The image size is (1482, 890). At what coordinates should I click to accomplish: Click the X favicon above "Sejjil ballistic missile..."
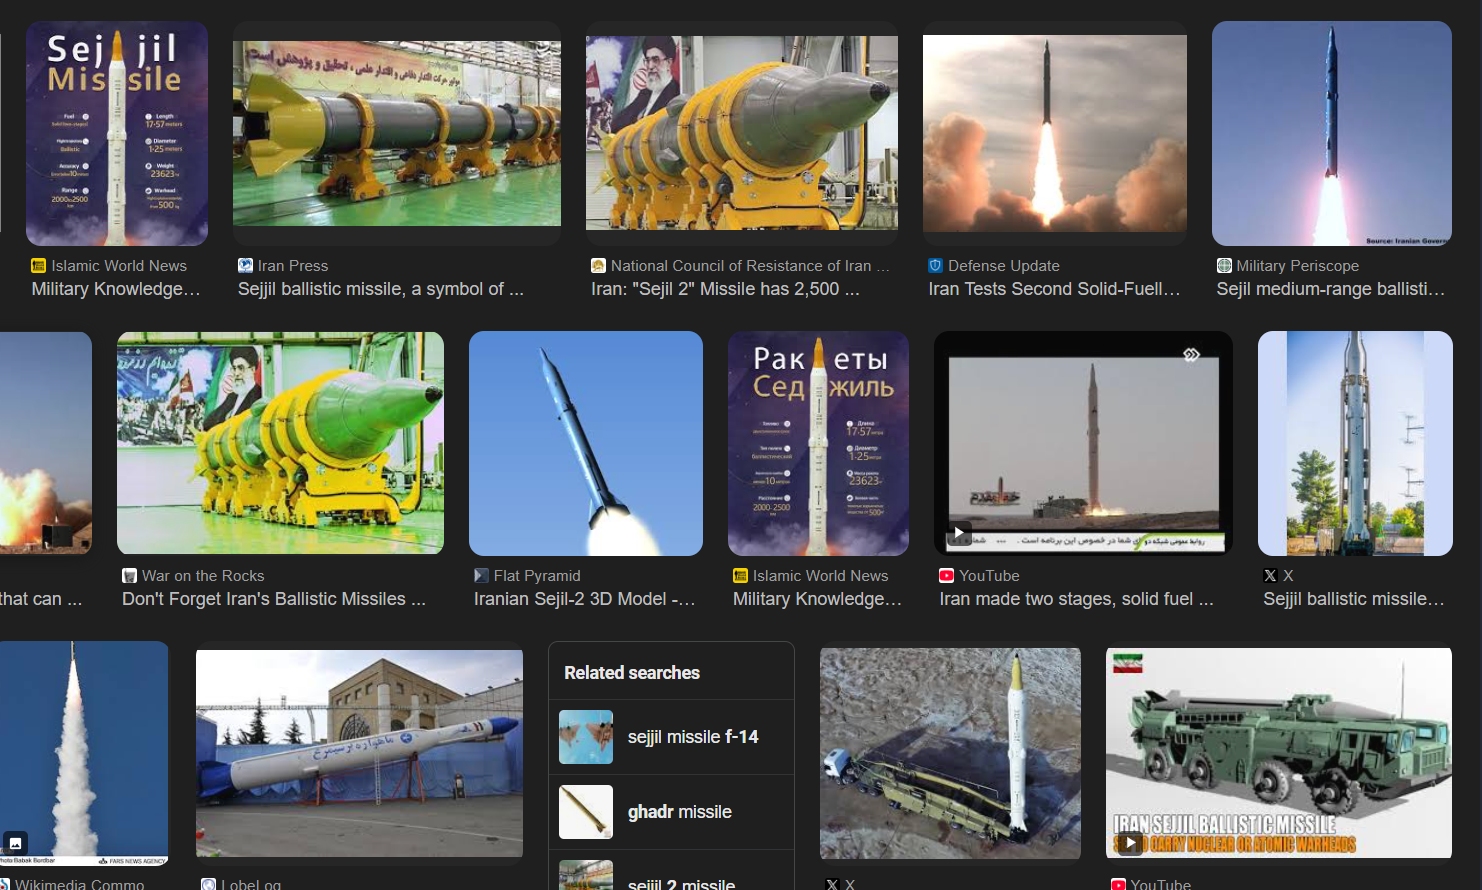tap(1270, 576)
